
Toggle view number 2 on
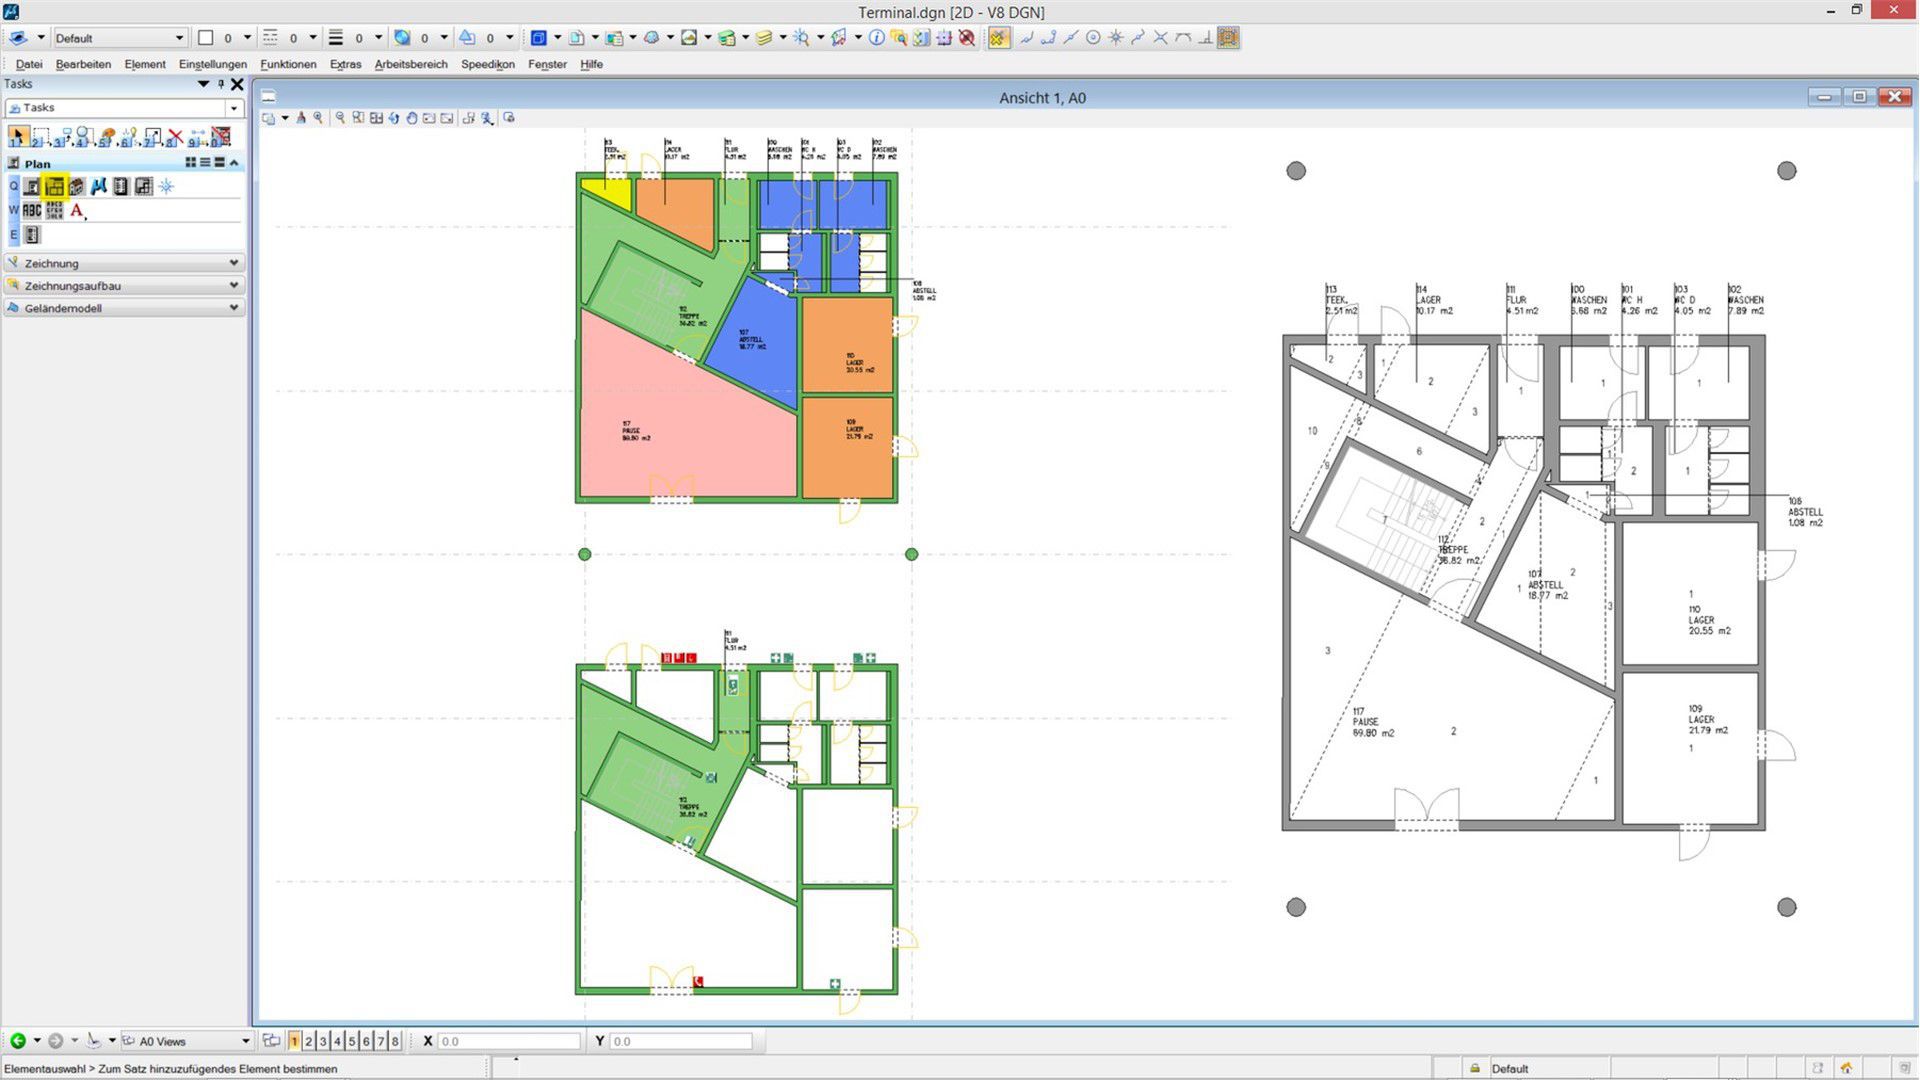(x=308, y=1041)
